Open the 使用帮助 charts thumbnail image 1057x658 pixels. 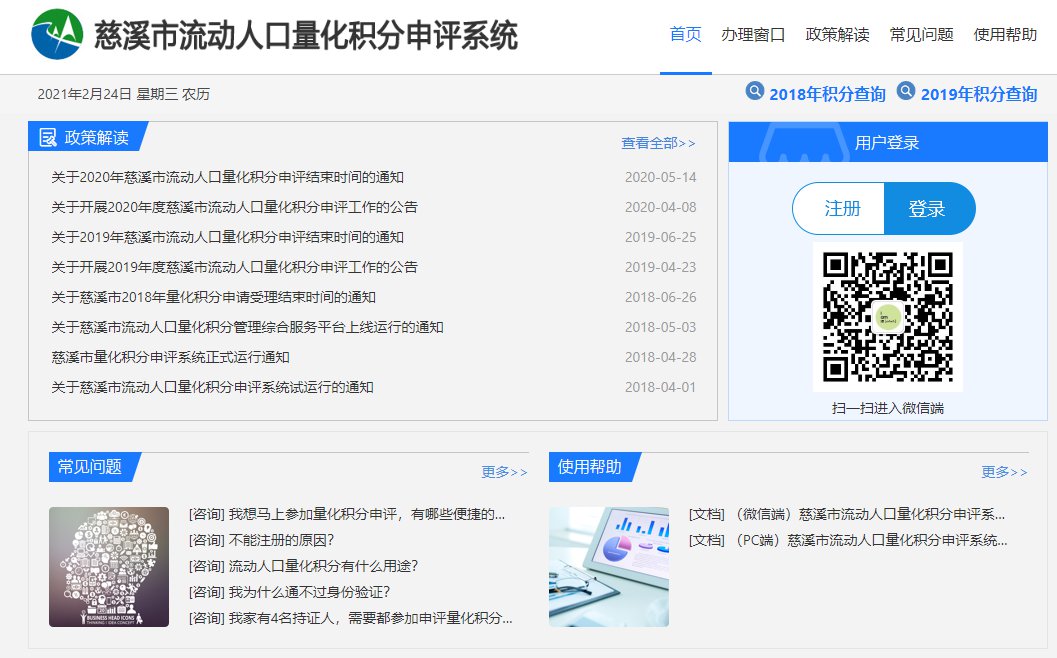pos(609,567)
